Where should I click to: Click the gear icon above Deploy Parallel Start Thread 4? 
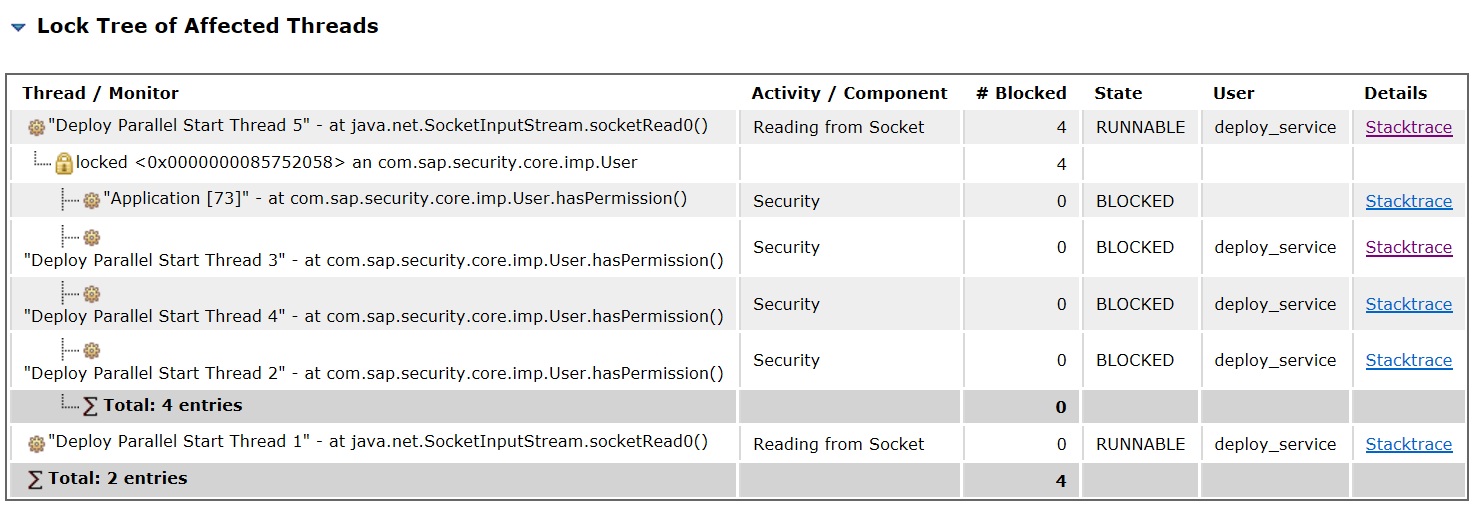pyautogui.click(x=92, y=294)
